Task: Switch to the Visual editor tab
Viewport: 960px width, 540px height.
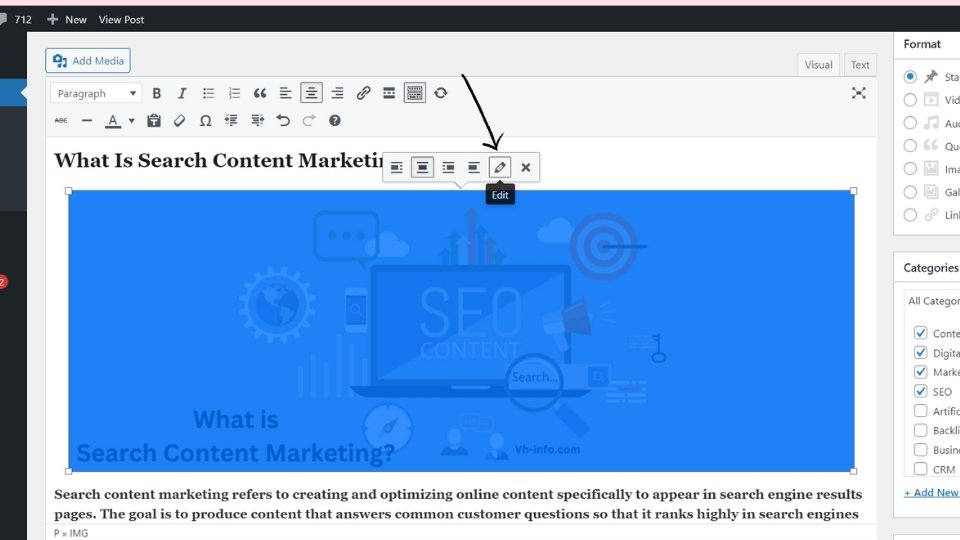Action: pyautogui.click(x=818, y=65)
